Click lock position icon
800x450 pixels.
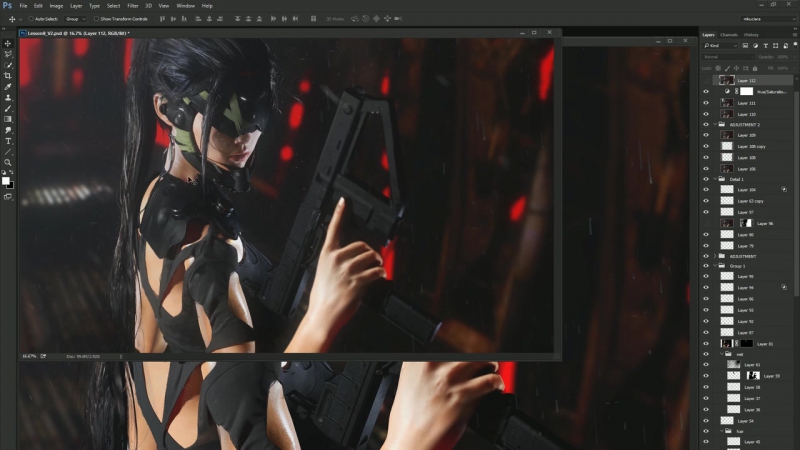coord(736,68)
